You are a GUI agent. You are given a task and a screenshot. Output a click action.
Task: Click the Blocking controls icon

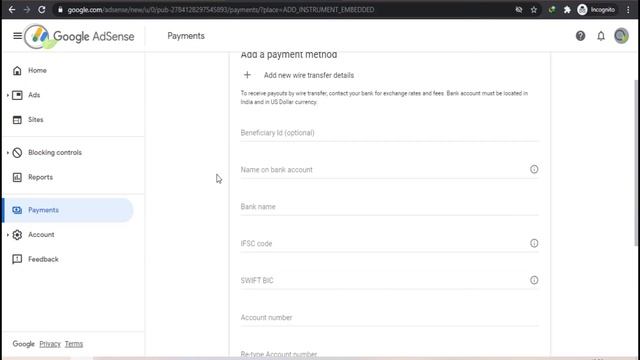pos(17,153)
